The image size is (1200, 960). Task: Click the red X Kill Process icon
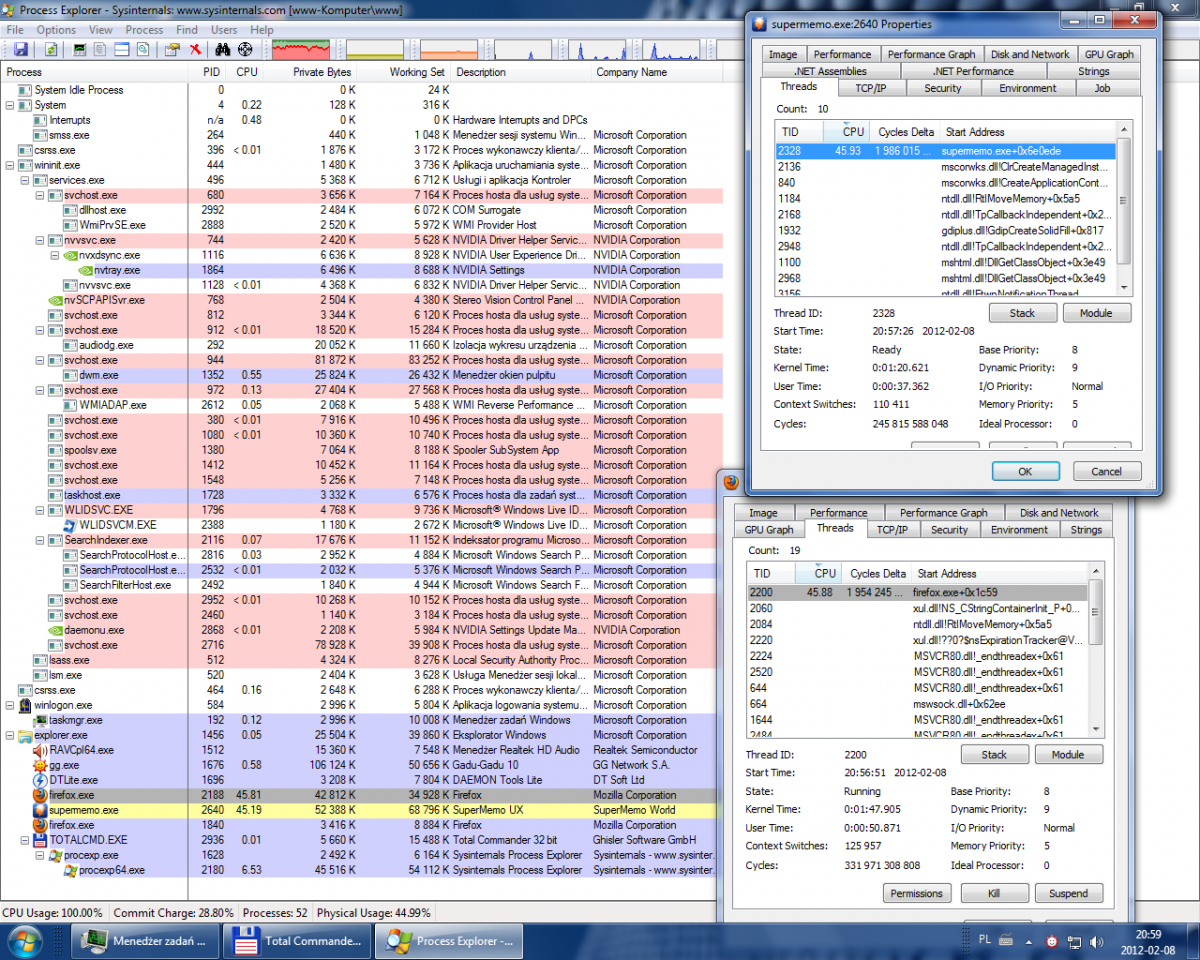point(195,49)
